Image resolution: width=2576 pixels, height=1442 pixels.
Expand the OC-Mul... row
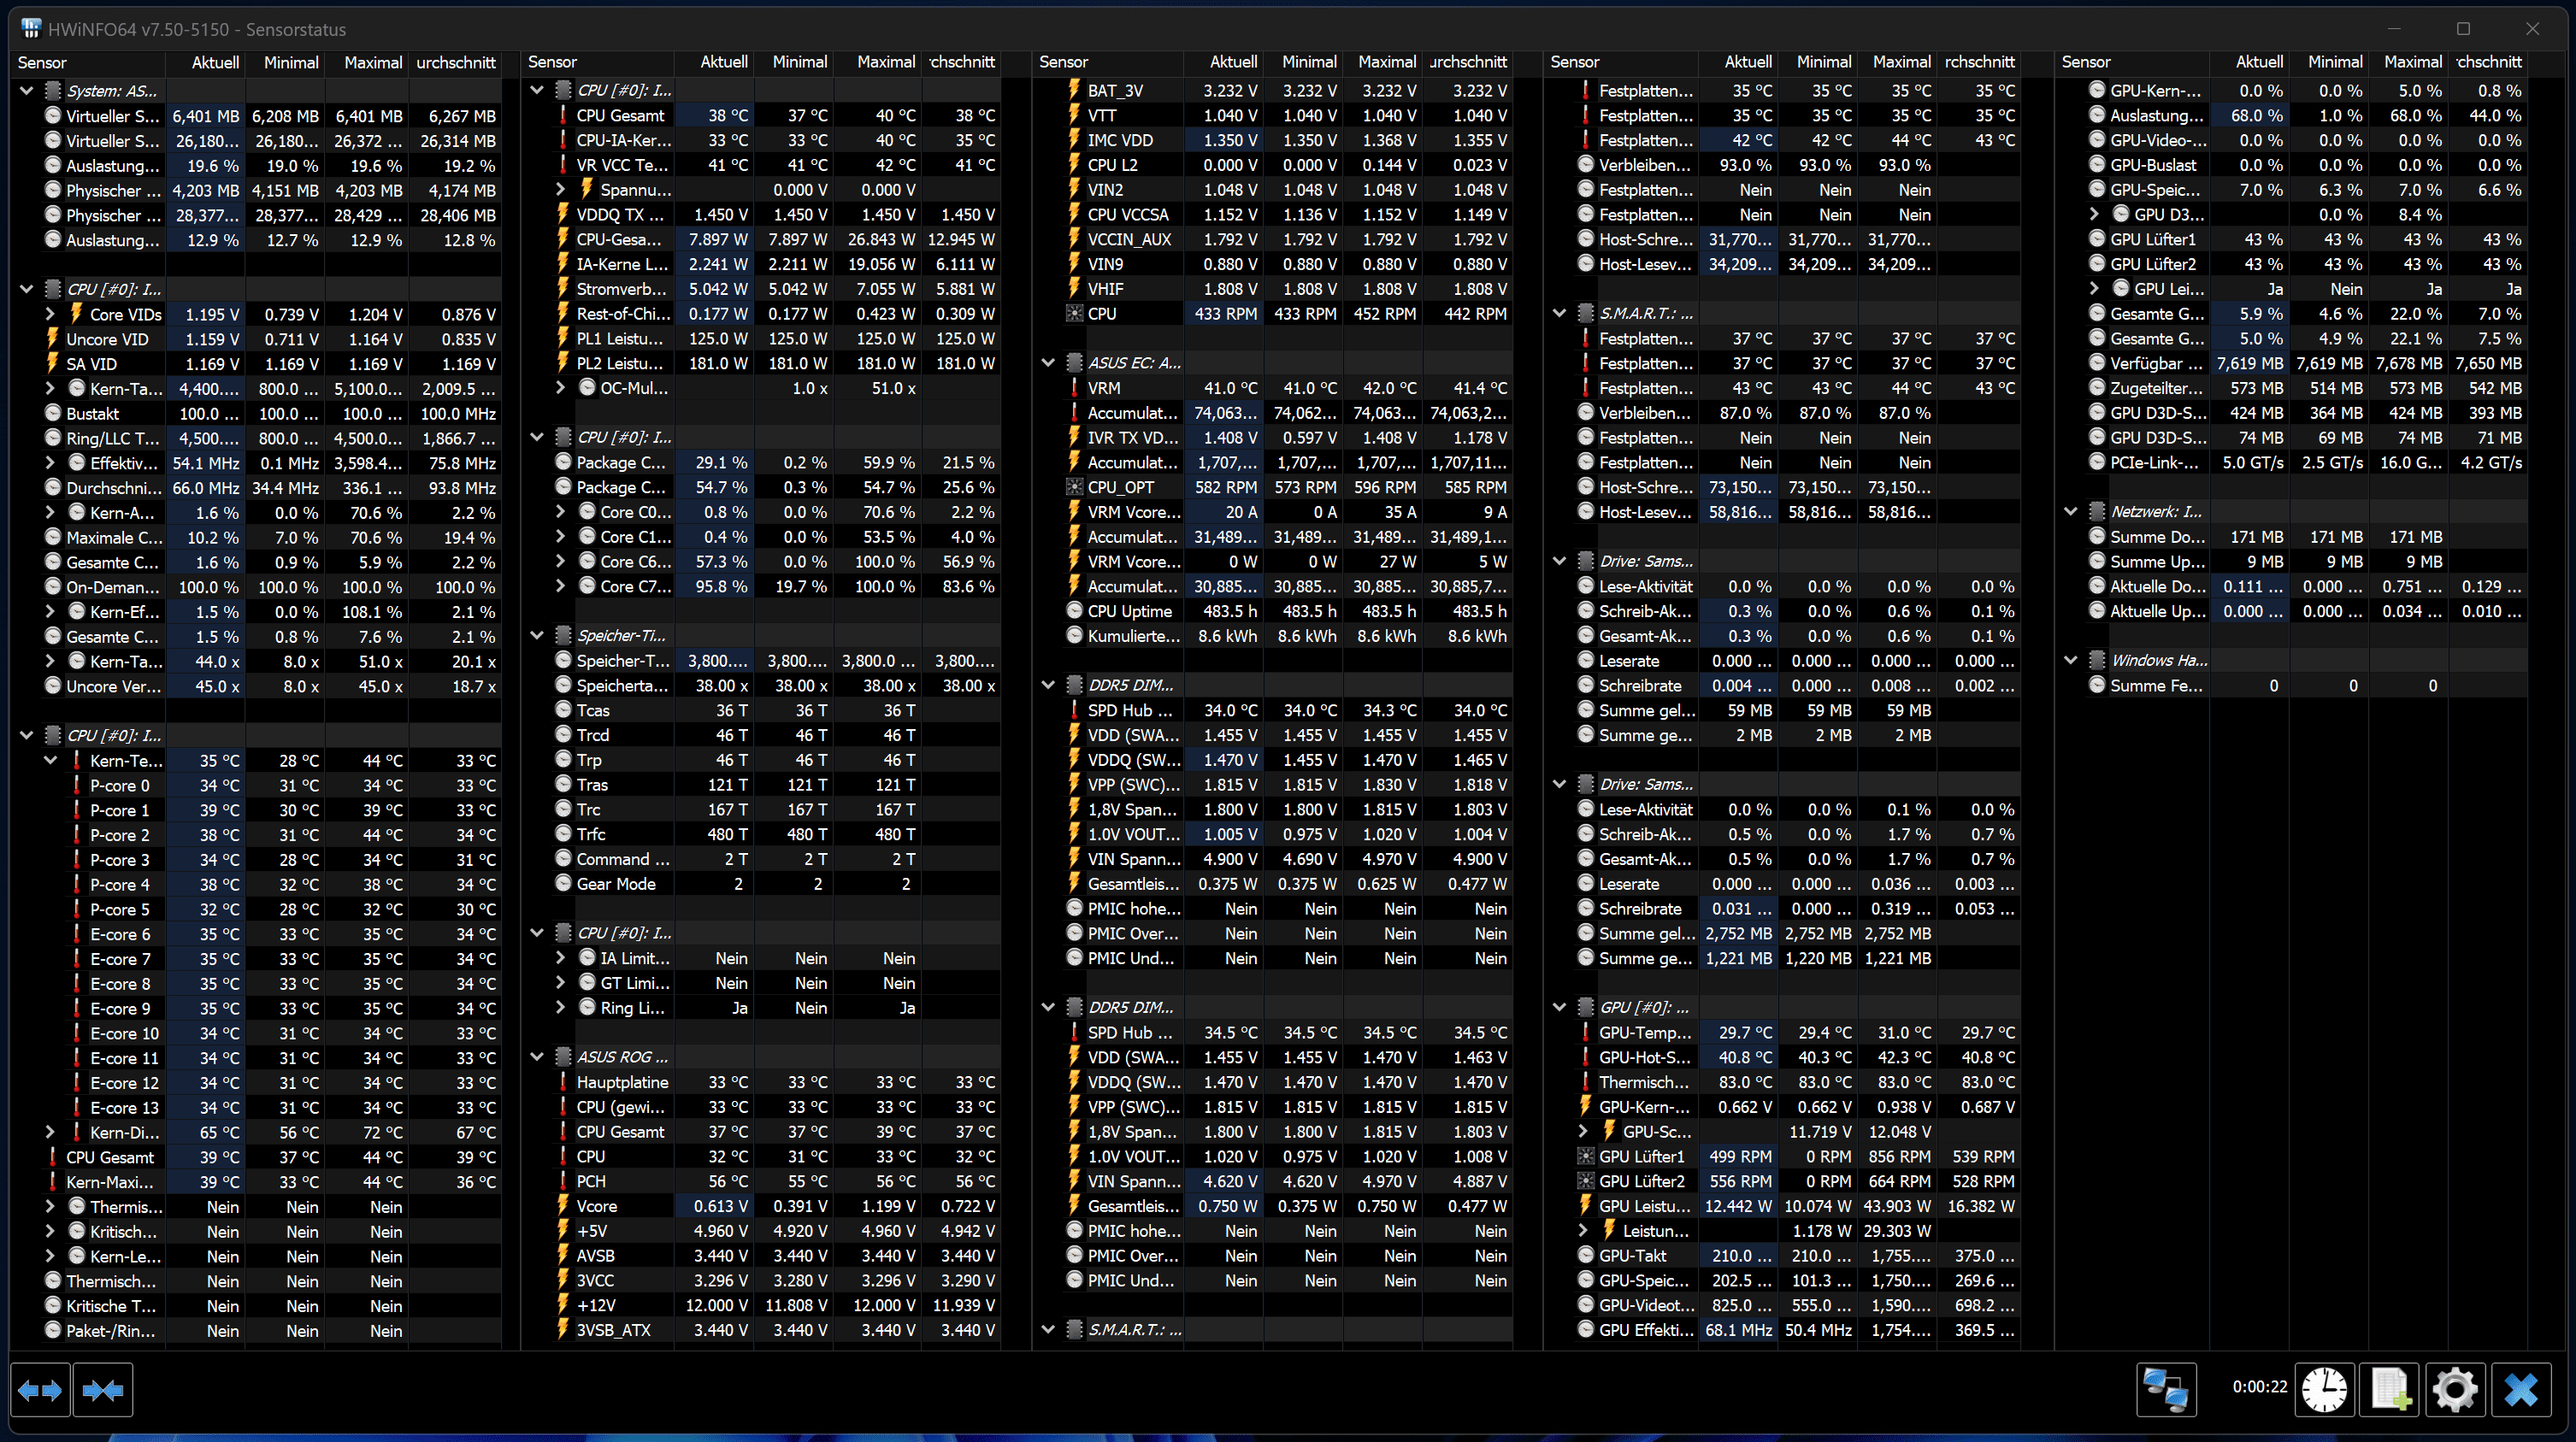point(561,388)
